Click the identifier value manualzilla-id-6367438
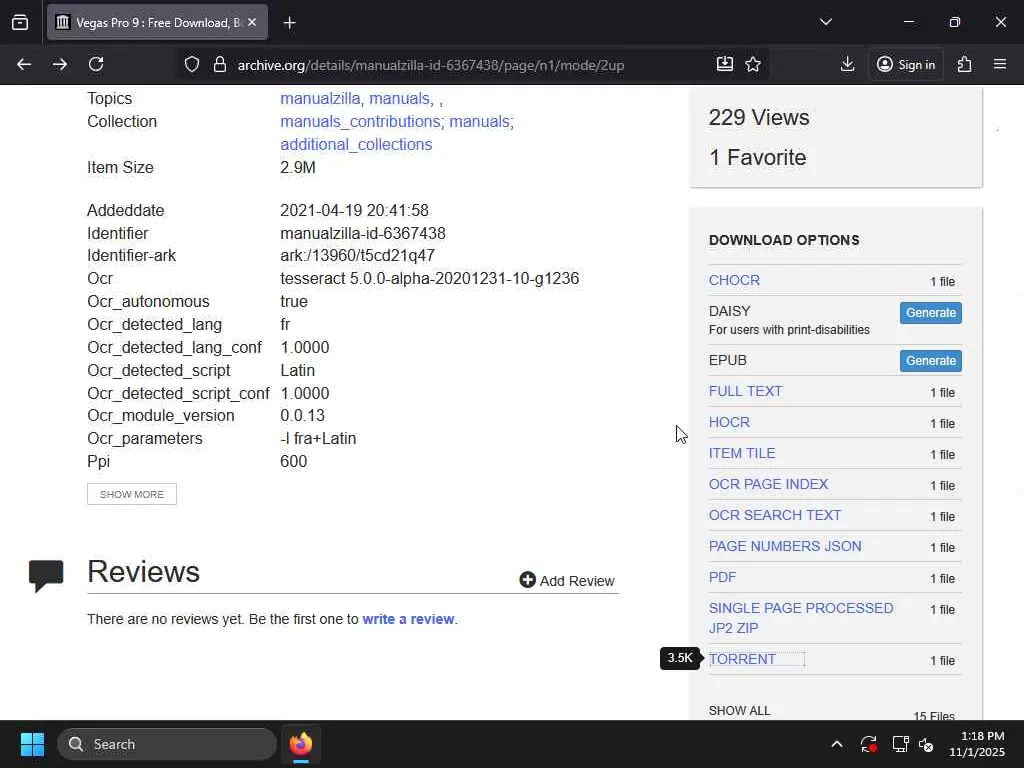This screenshot has height=768, width=1024. pyautogui.click(x=362, y=233)
